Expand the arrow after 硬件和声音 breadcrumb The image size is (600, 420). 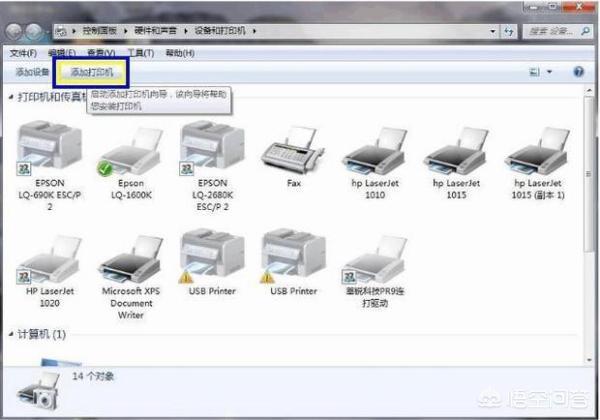186,31
